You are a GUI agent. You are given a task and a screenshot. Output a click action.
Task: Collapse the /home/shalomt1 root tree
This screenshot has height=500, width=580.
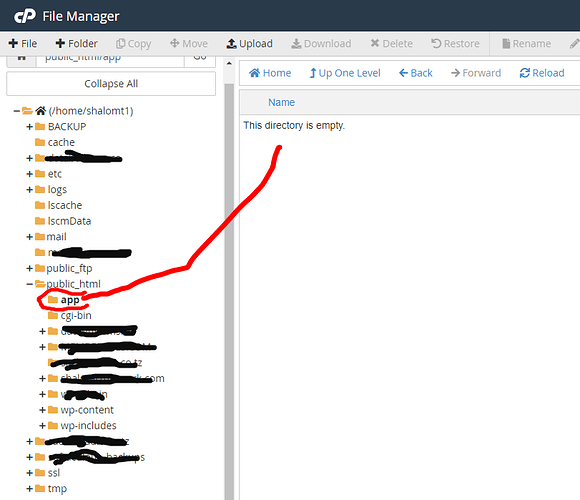pos(17,111)
